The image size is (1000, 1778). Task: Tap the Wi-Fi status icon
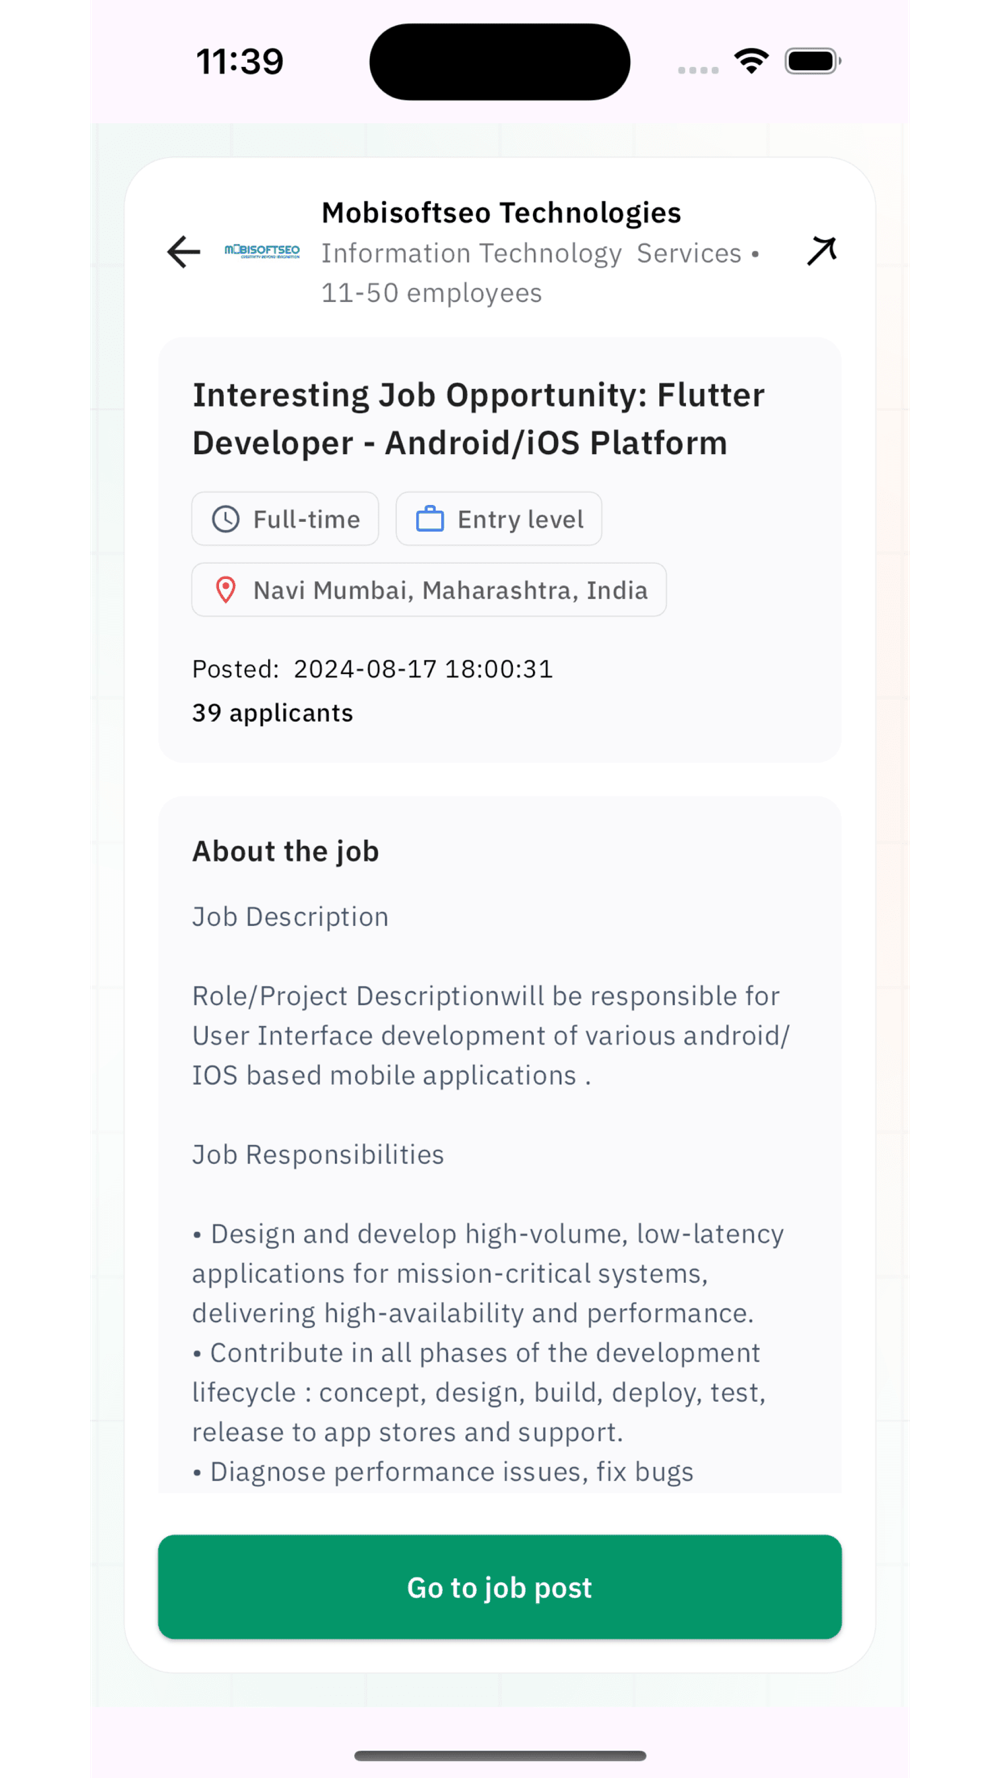751,61
